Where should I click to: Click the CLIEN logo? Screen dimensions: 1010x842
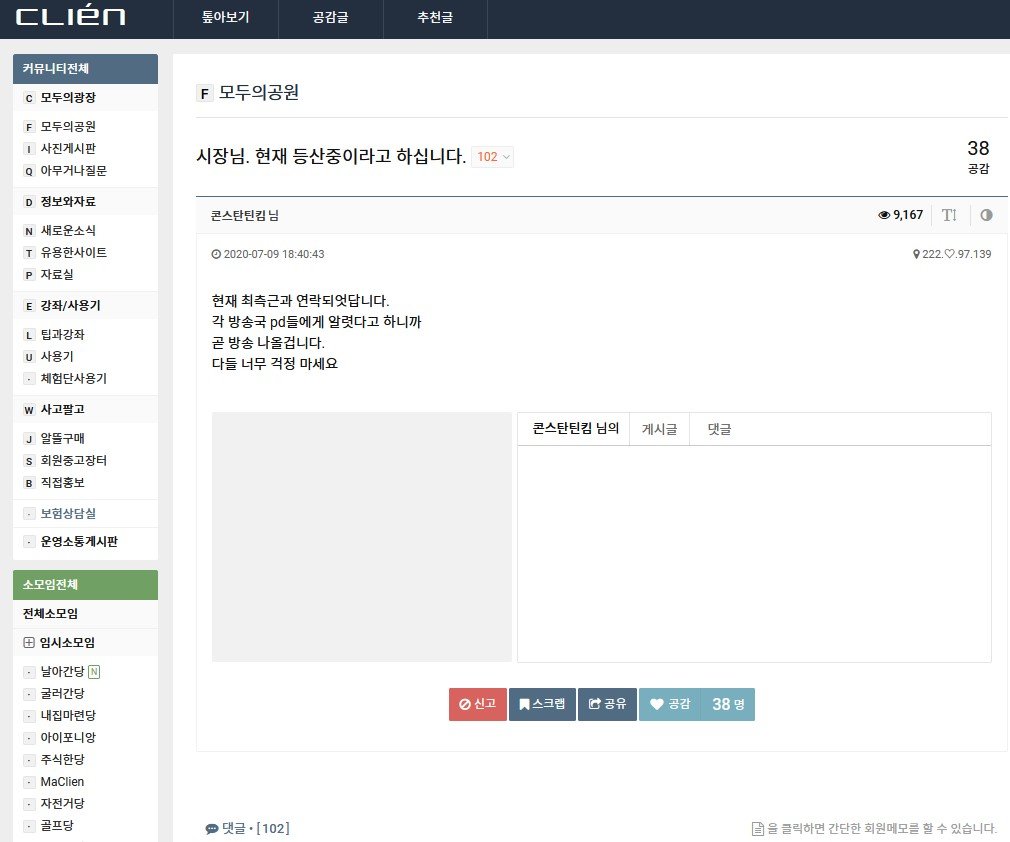(70, 17)
